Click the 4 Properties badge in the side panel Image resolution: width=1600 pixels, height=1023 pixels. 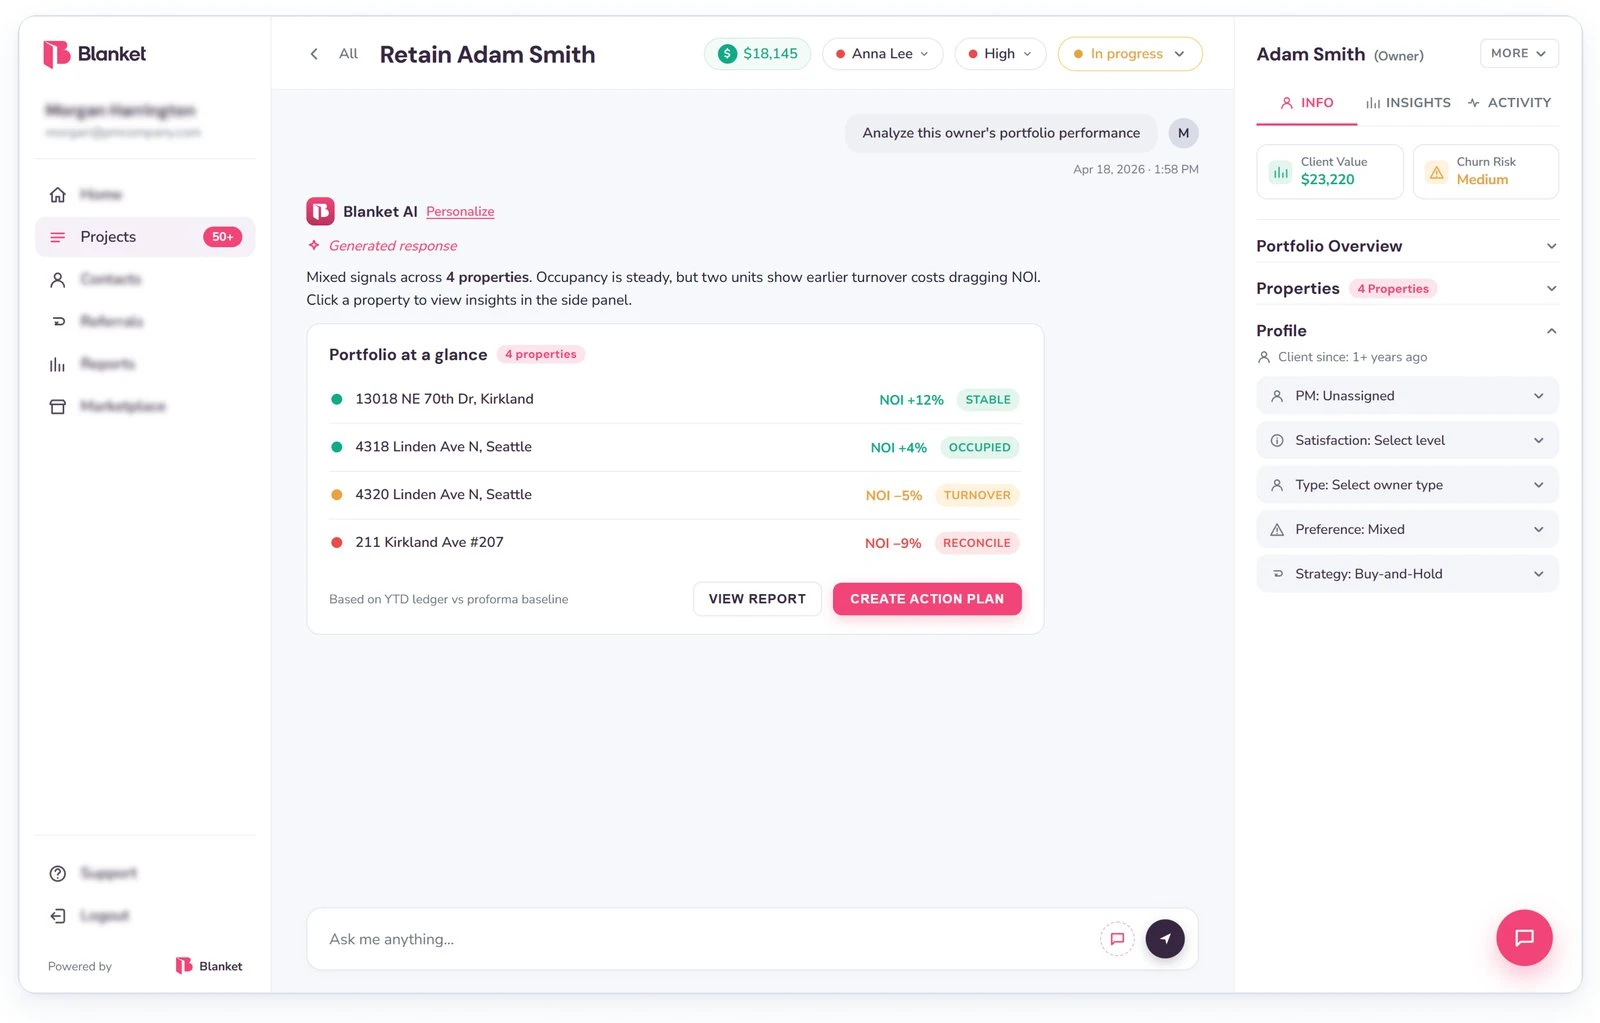1393,289
